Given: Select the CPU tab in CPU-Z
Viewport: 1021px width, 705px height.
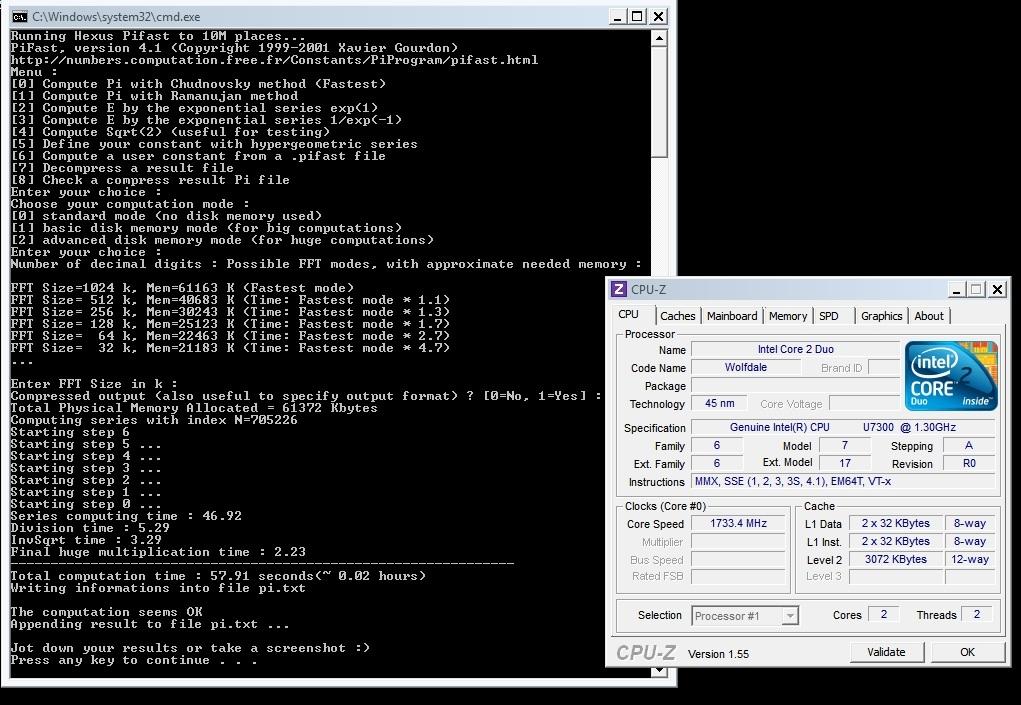Looking at the screenshot, I should [628, 314].
